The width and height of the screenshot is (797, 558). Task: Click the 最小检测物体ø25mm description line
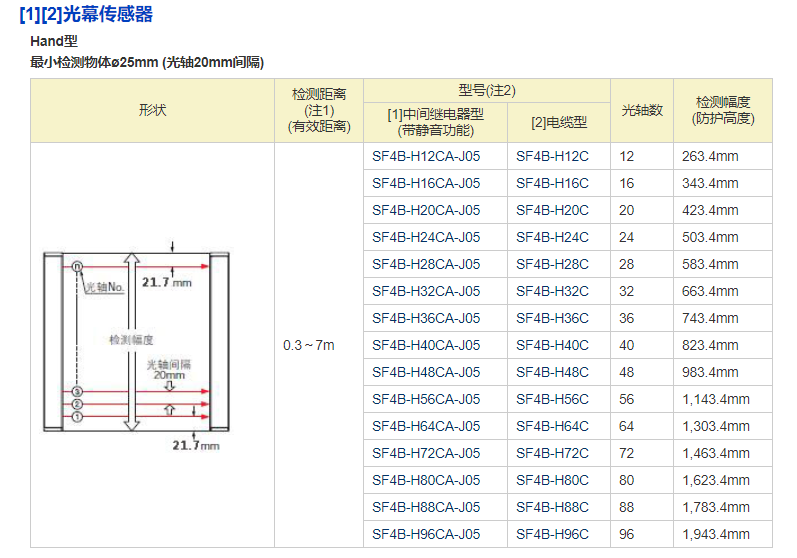point(147,62)
